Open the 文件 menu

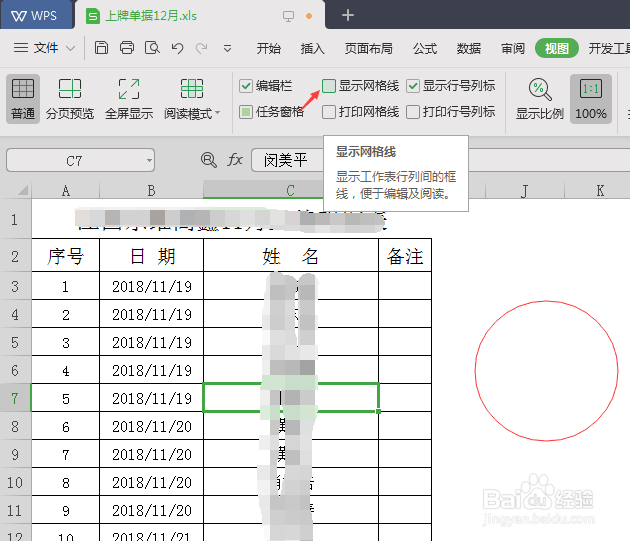pos(36,48)
